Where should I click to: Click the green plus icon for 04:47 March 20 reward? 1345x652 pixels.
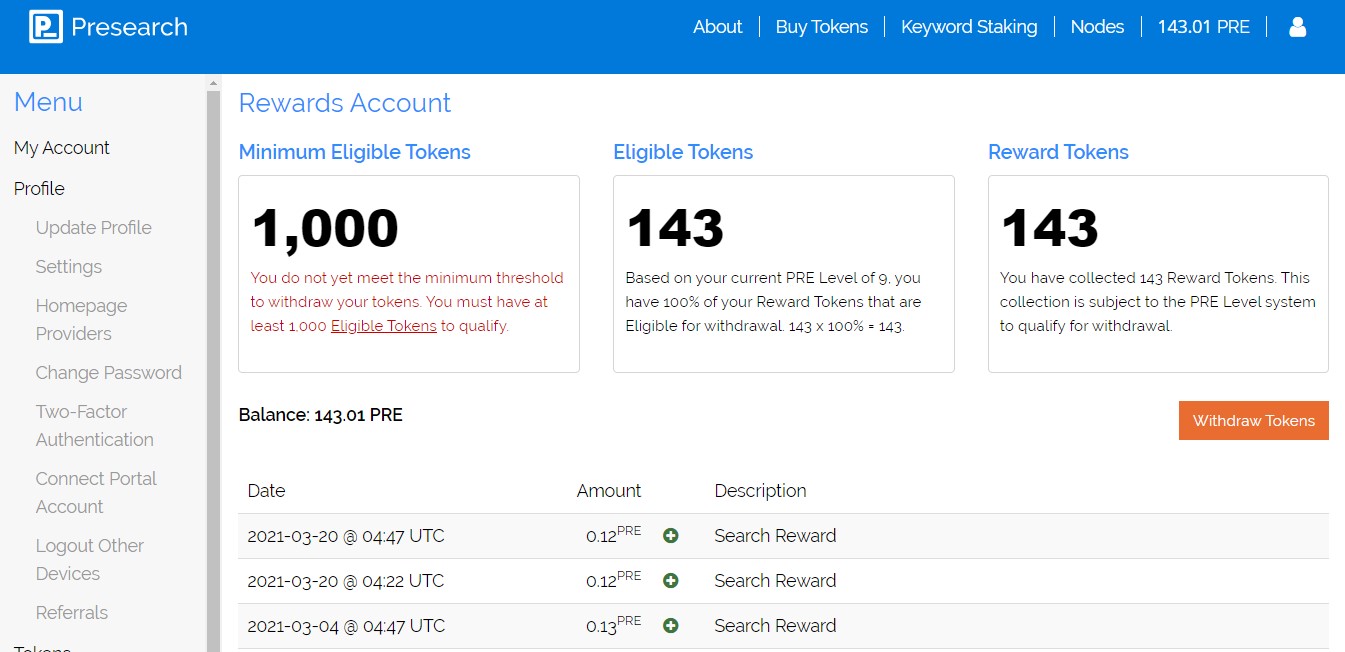671,536
